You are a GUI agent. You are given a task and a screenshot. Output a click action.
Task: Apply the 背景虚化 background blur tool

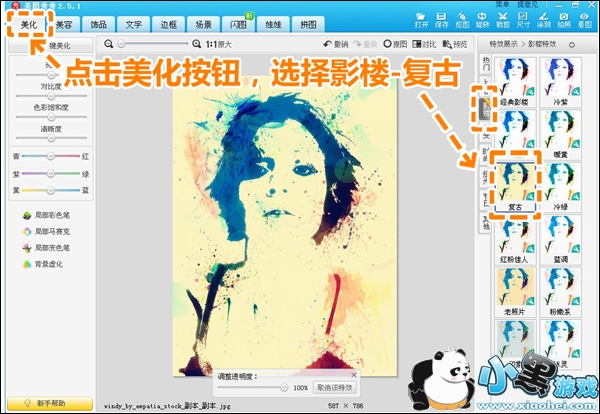click(x=43, y=264)
